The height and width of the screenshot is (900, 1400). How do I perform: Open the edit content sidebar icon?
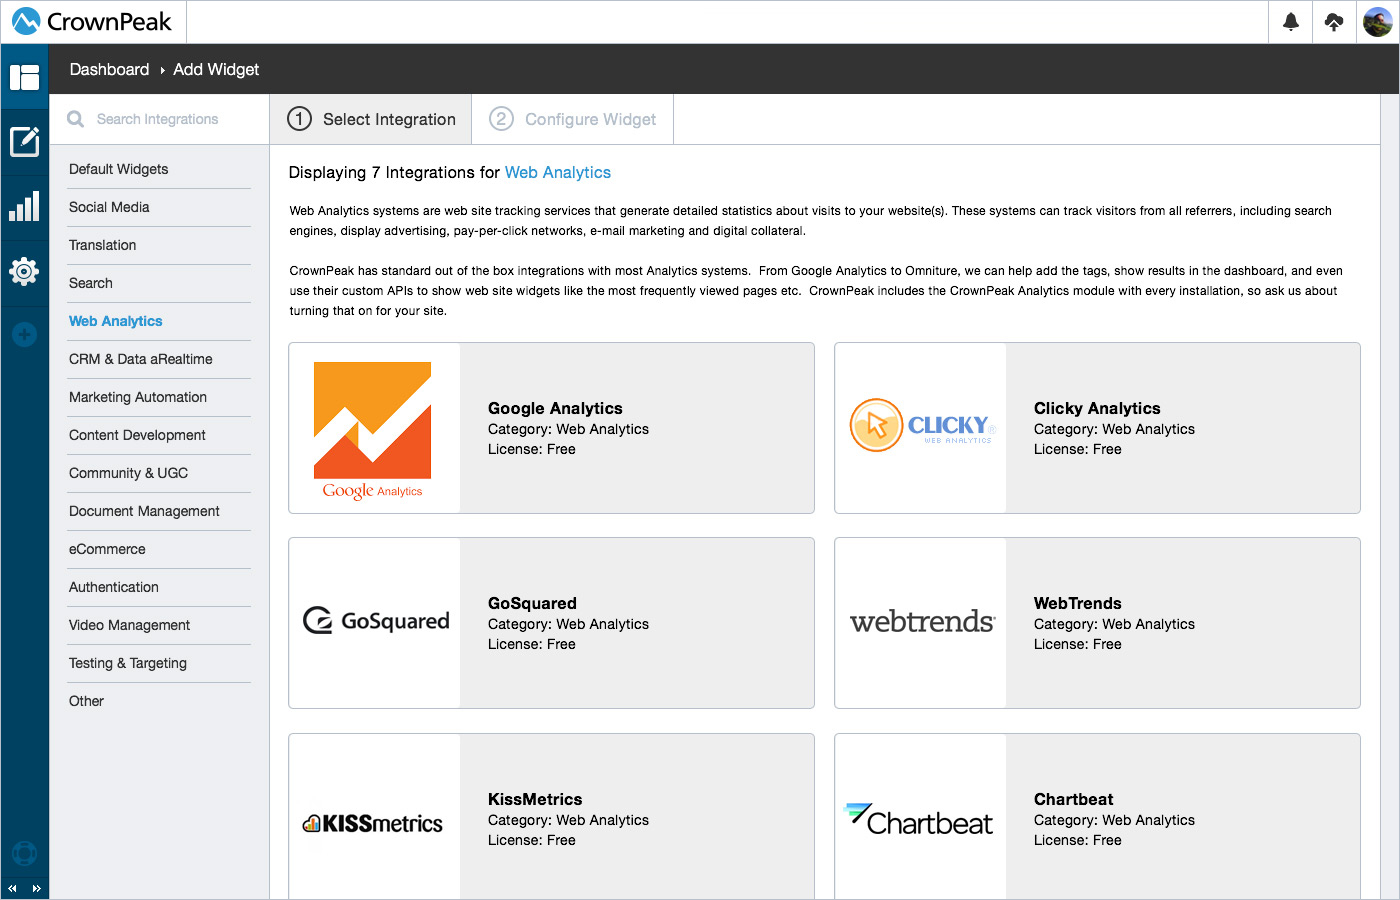click(24, 141)
